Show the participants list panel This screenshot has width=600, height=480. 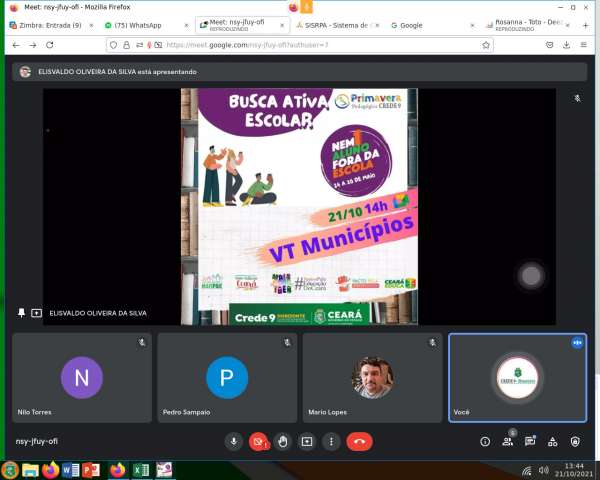(x=508, y=441)
